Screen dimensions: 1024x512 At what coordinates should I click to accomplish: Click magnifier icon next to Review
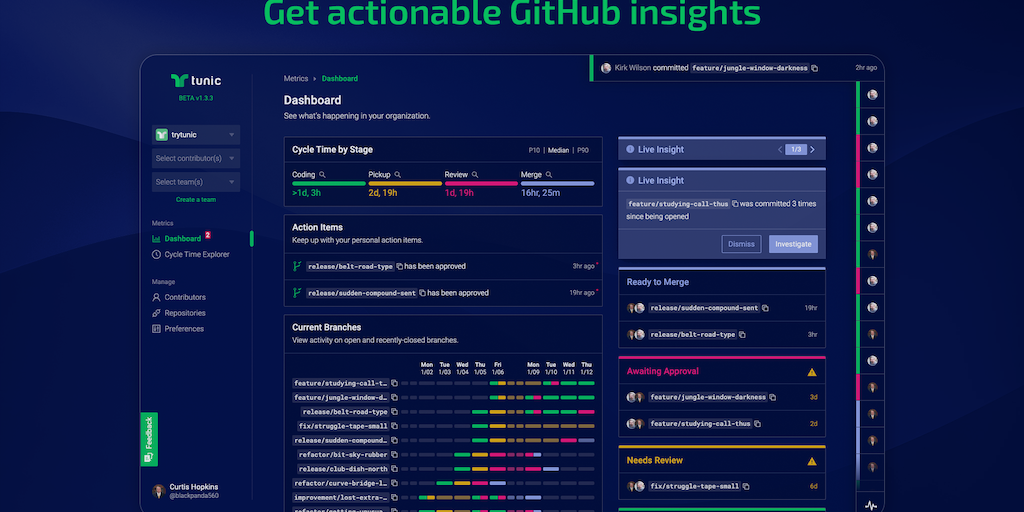click(x=475, y=175)
